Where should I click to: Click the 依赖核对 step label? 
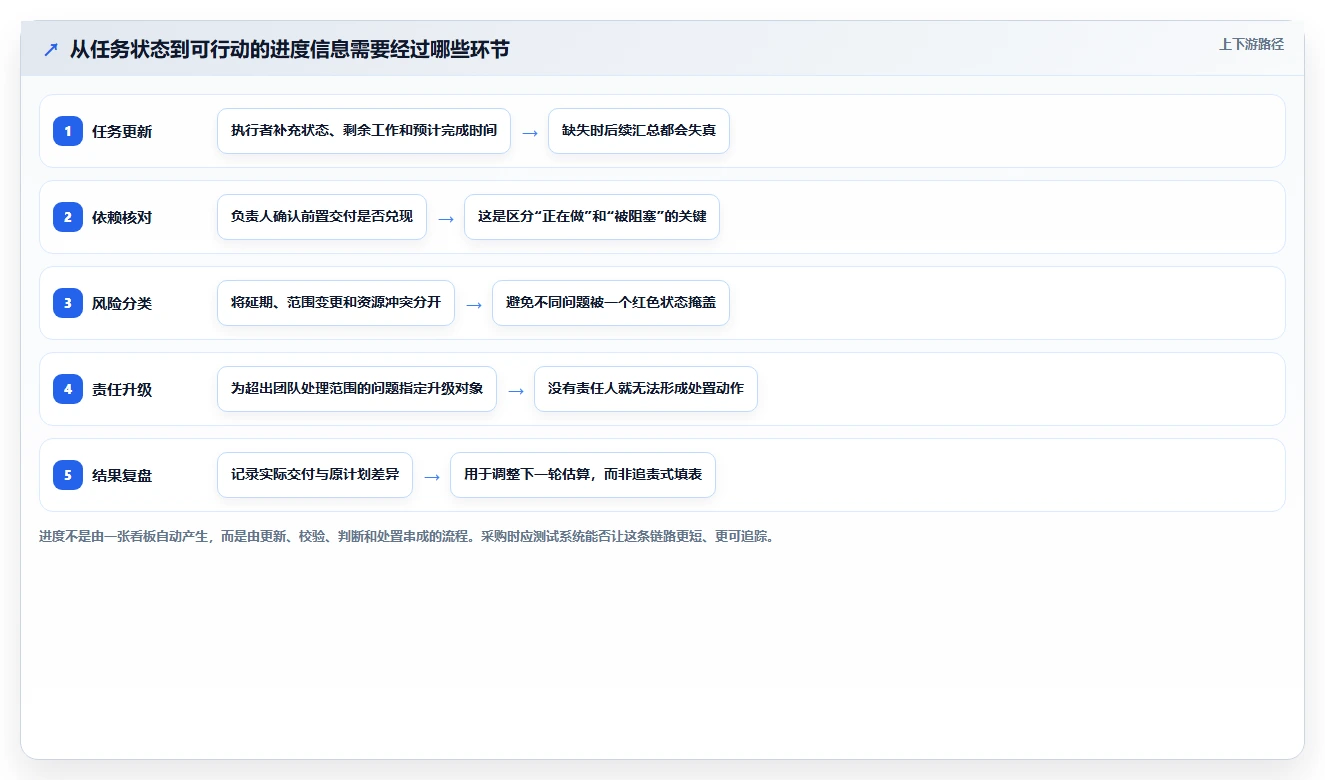tap(122, 217)
